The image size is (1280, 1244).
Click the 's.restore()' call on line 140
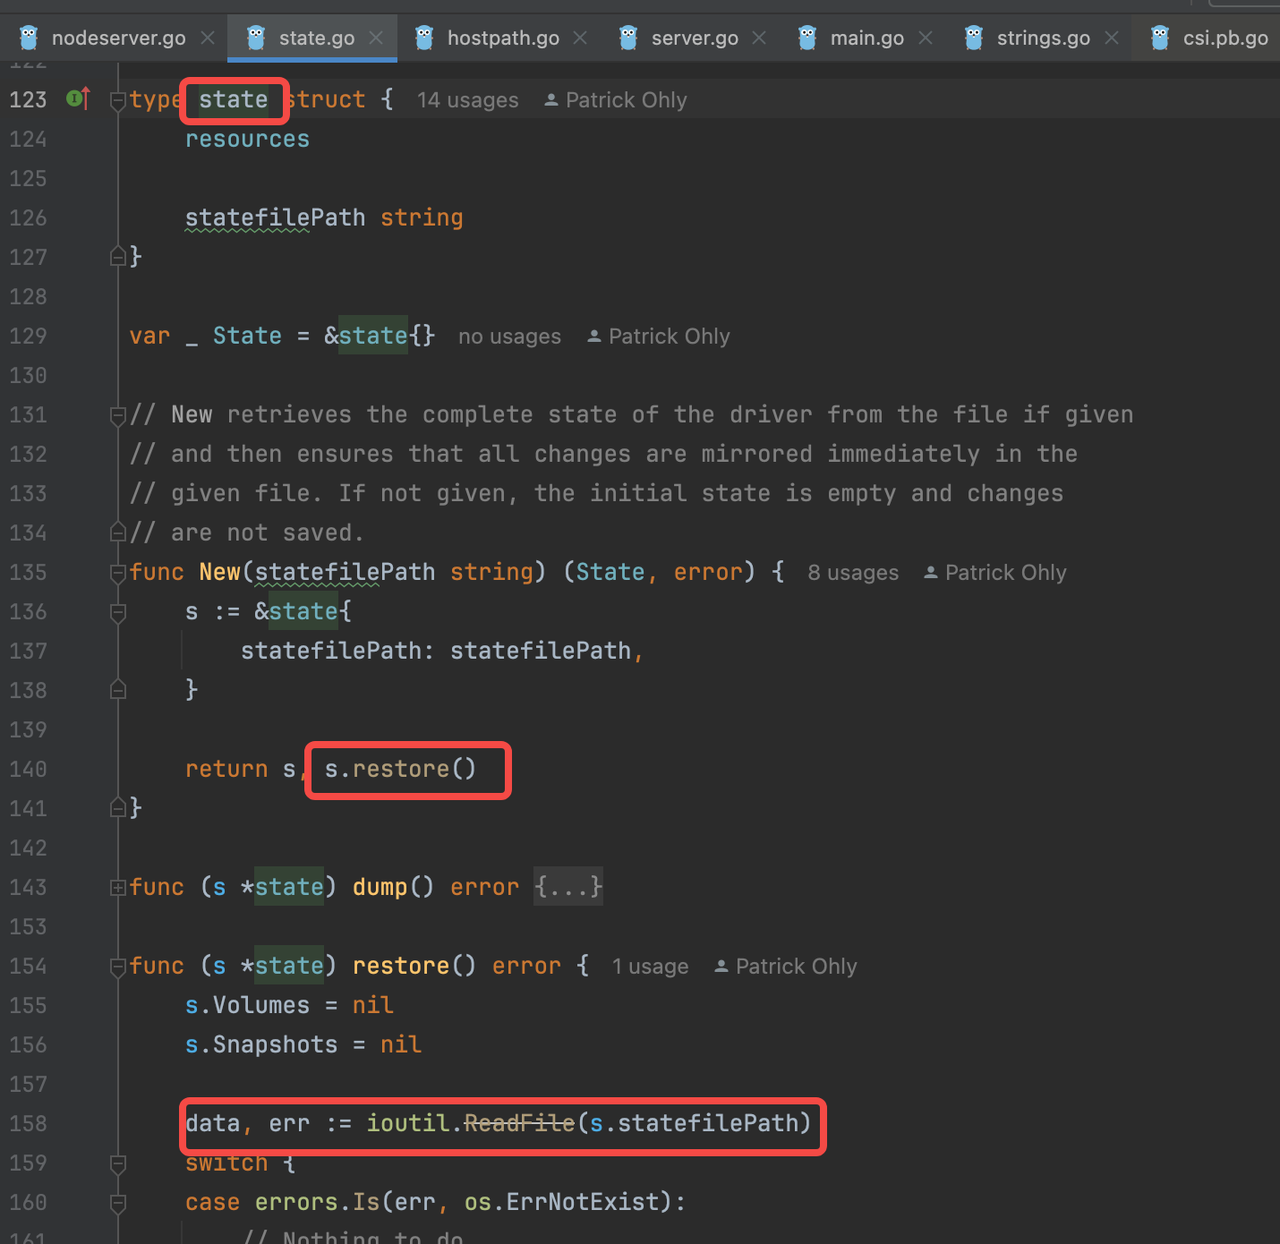[400, 769]
